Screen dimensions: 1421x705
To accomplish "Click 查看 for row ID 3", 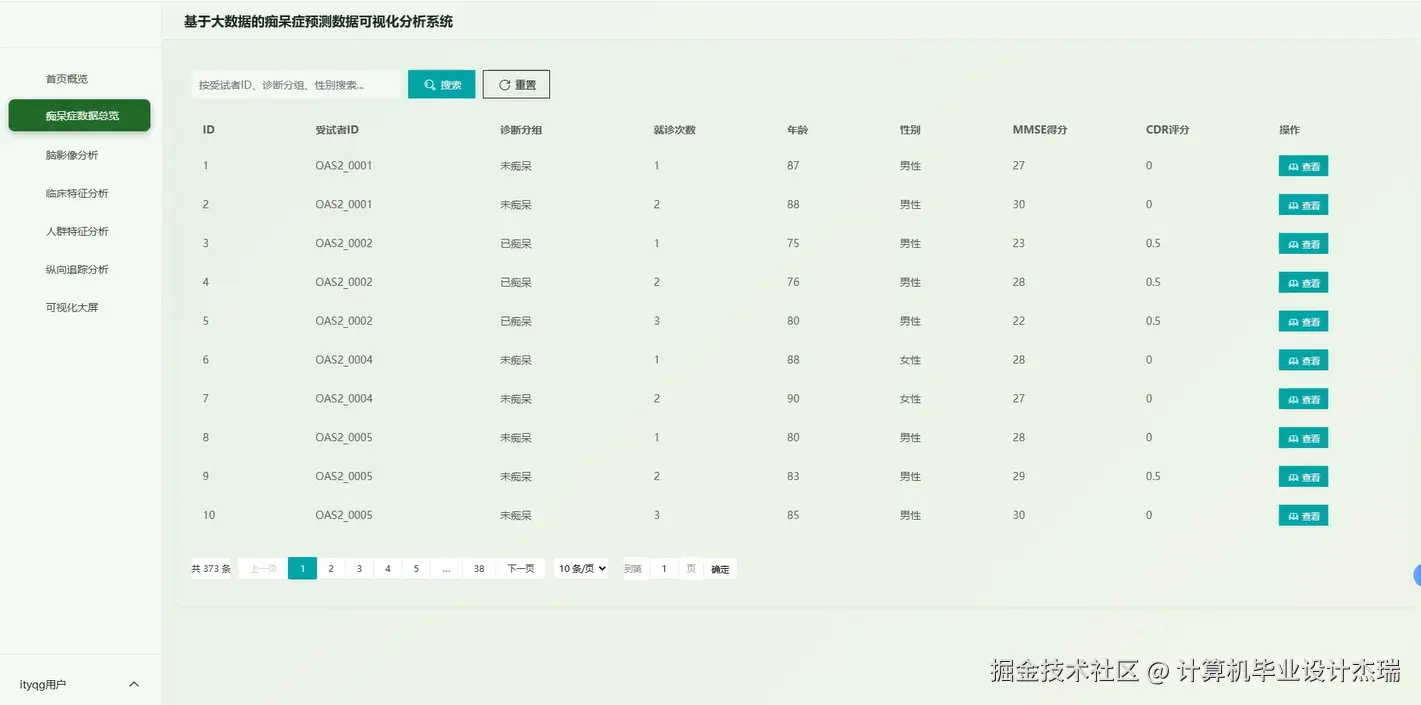I will pyautogui.click(x=1303, y=244).
